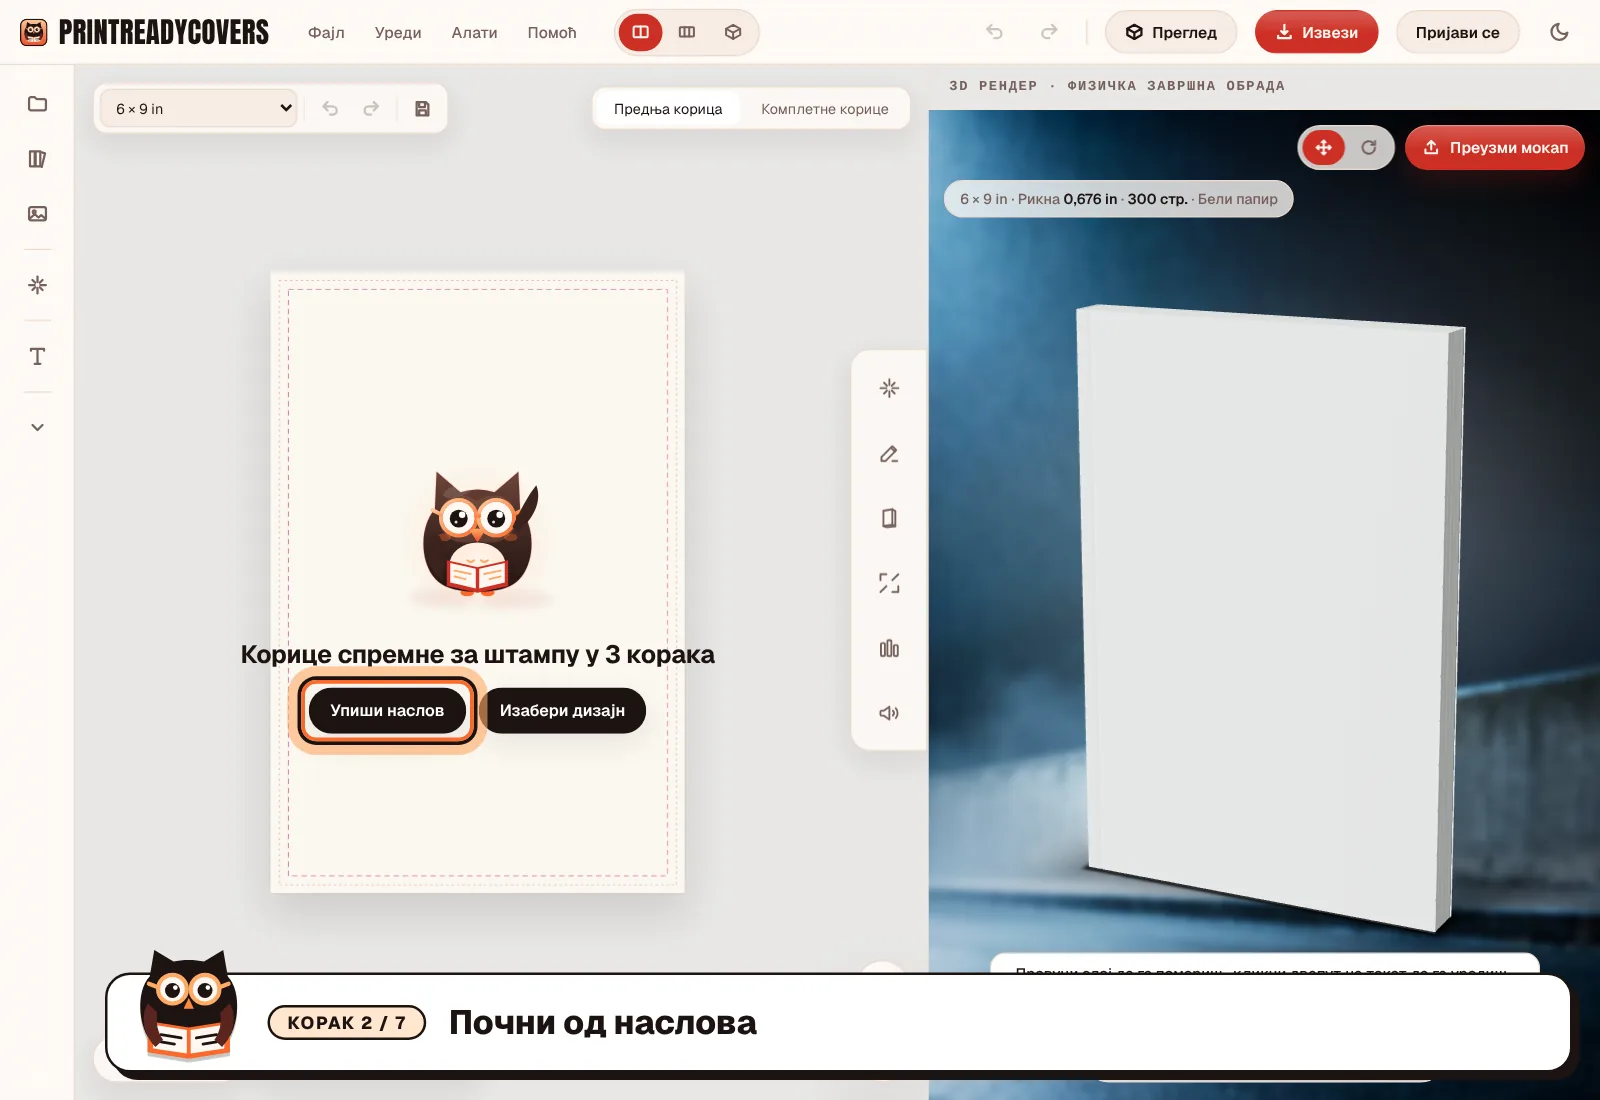The image size is (1600, 1100).
Task: Open the Алати menu
Action: click(x=474, y=32)
